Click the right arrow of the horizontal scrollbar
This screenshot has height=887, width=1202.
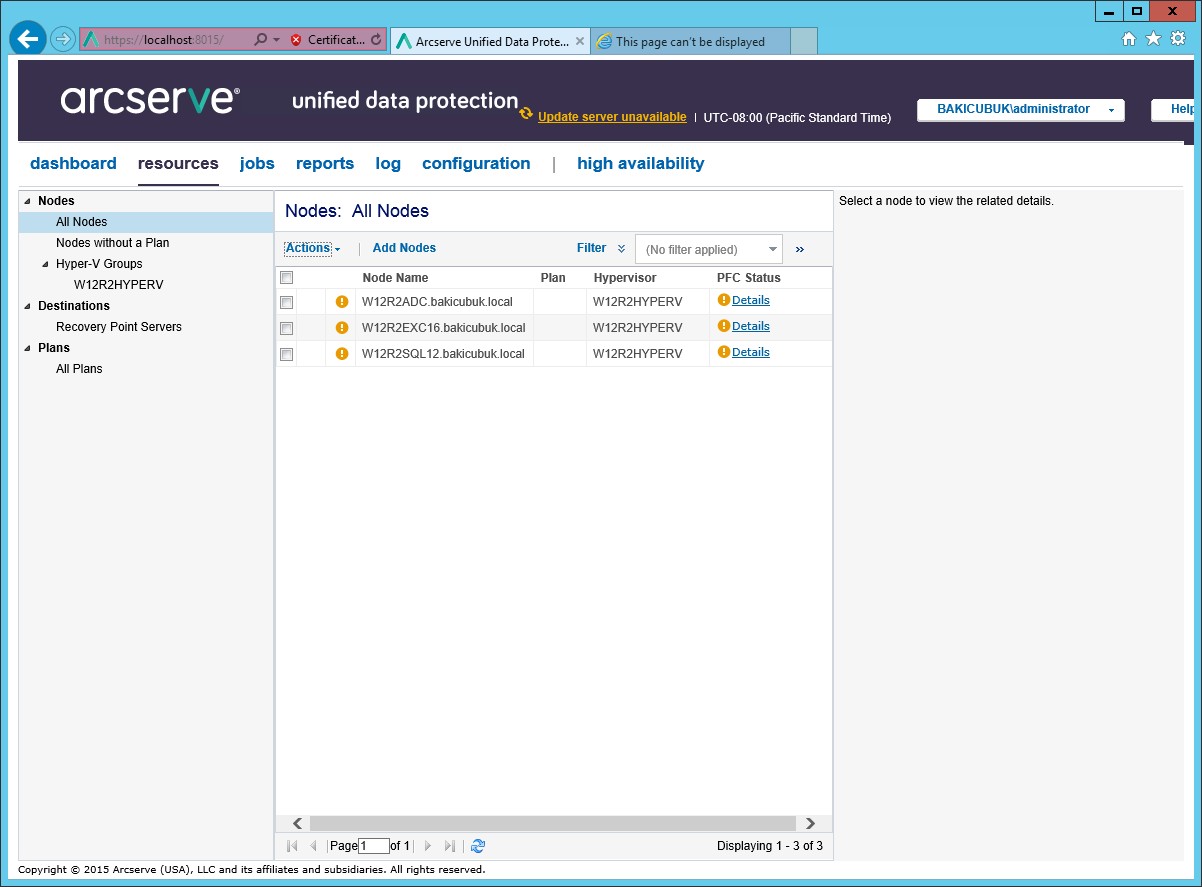[810, 824]
